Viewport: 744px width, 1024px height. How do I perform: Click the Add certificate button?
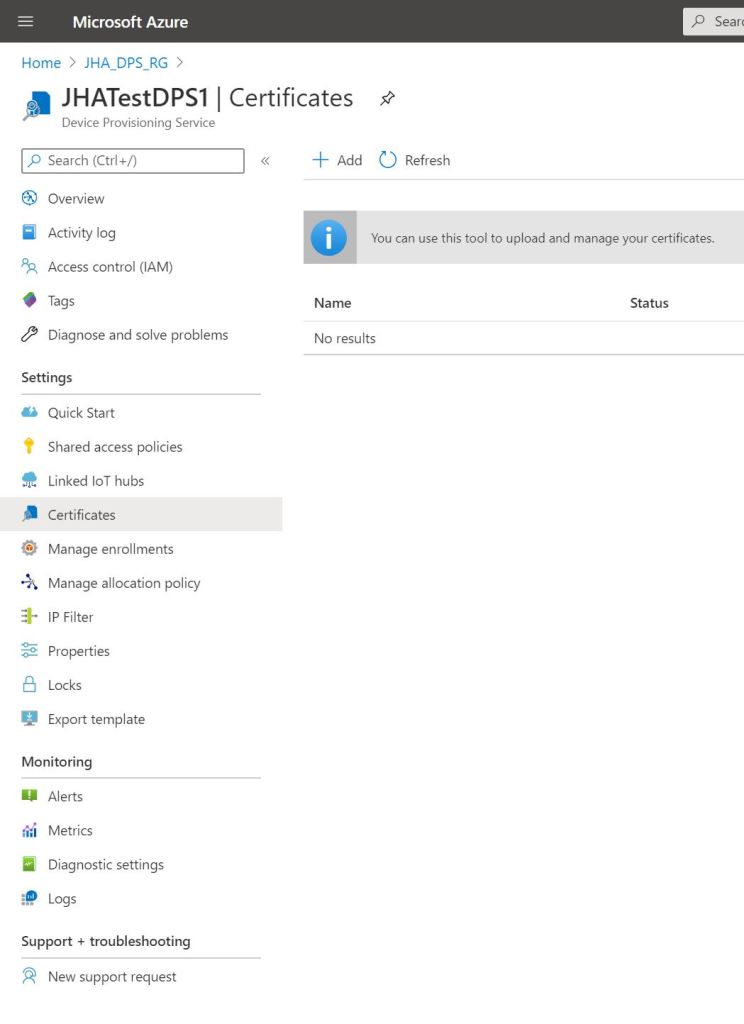pyautogui.click(x=337, y=160)
